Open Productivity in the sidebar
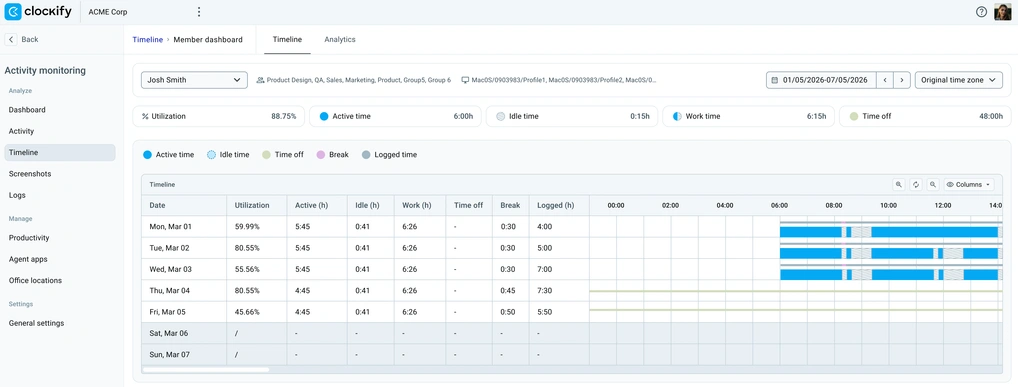1018x387 pixels. pos(29,238)
